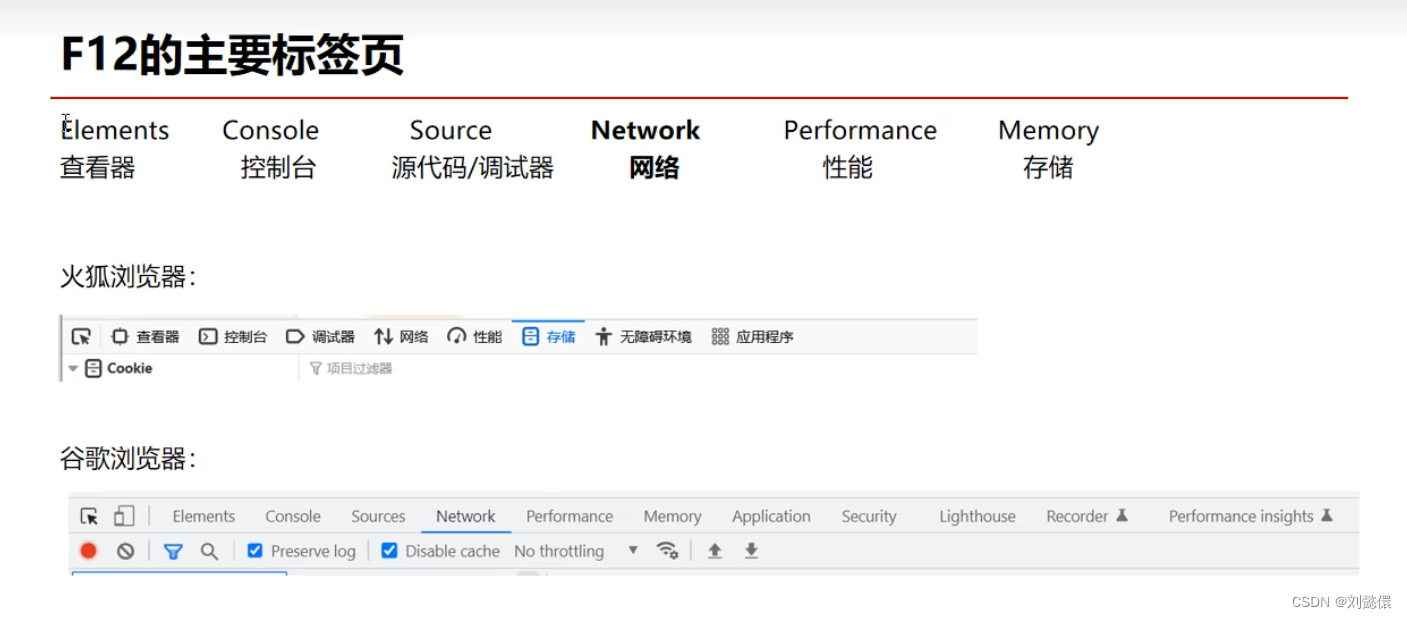Click bold slide heading Network
Viewport: 1407px width, 619px height.
click(x=646, y=130)
